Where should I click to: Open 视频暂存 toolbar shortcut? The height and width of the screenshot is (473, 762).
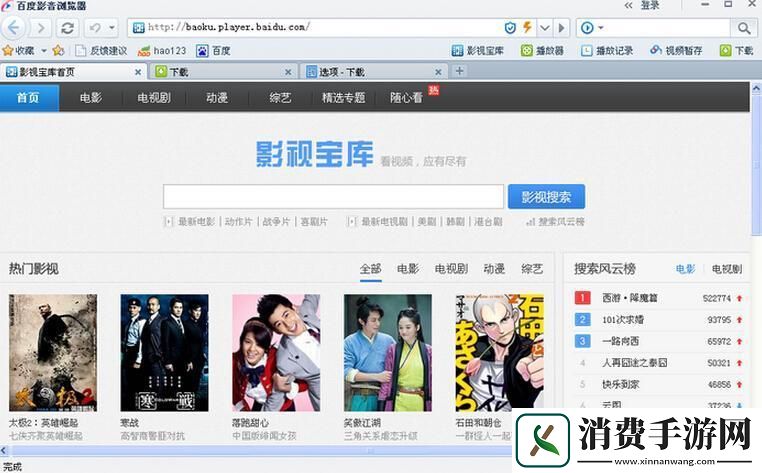click(676, 51)
